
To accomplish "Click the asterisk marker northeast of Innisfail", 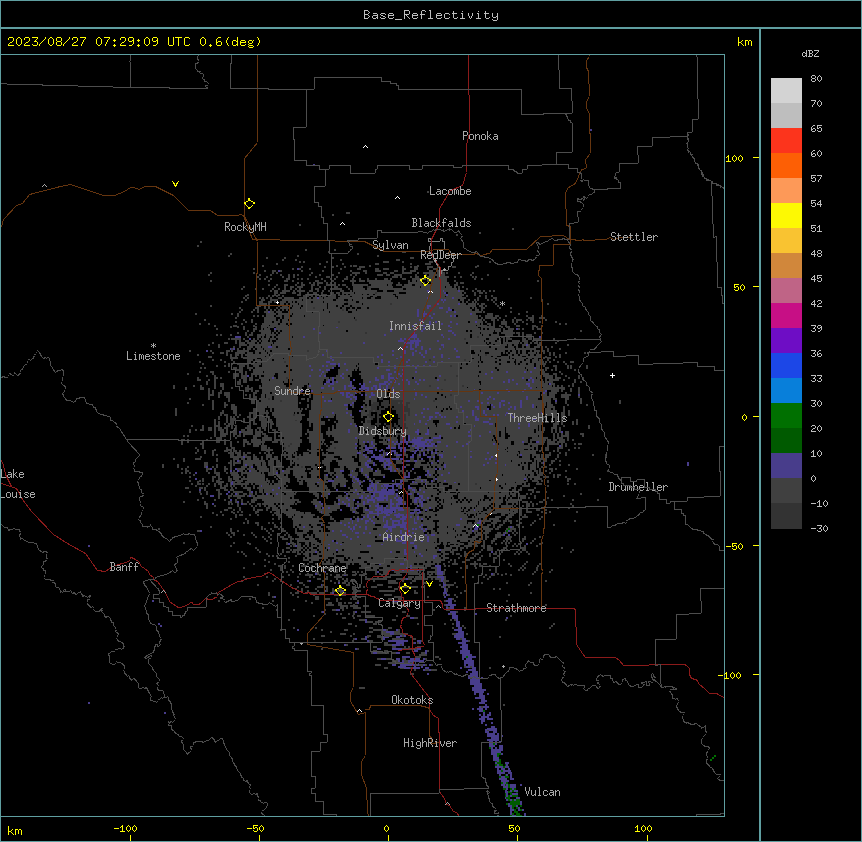I will click(502, 304).
